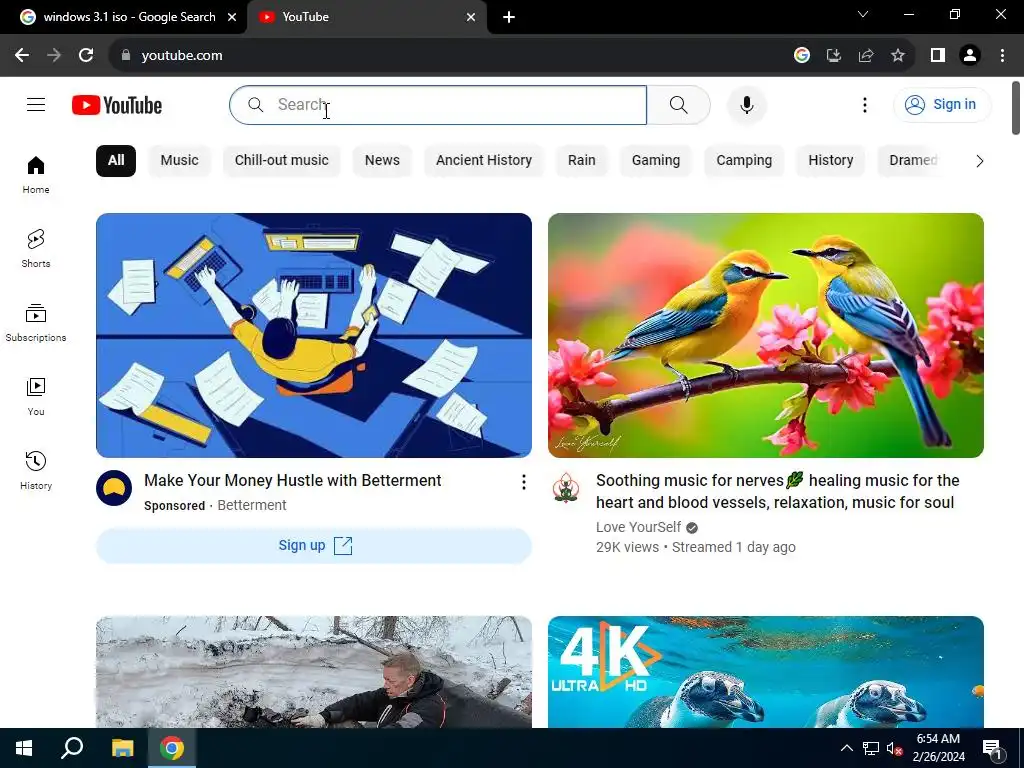The height and width of the screenshot is (768, 1024).
Task: Click the YouTube logo
Action: click(117, 105)
